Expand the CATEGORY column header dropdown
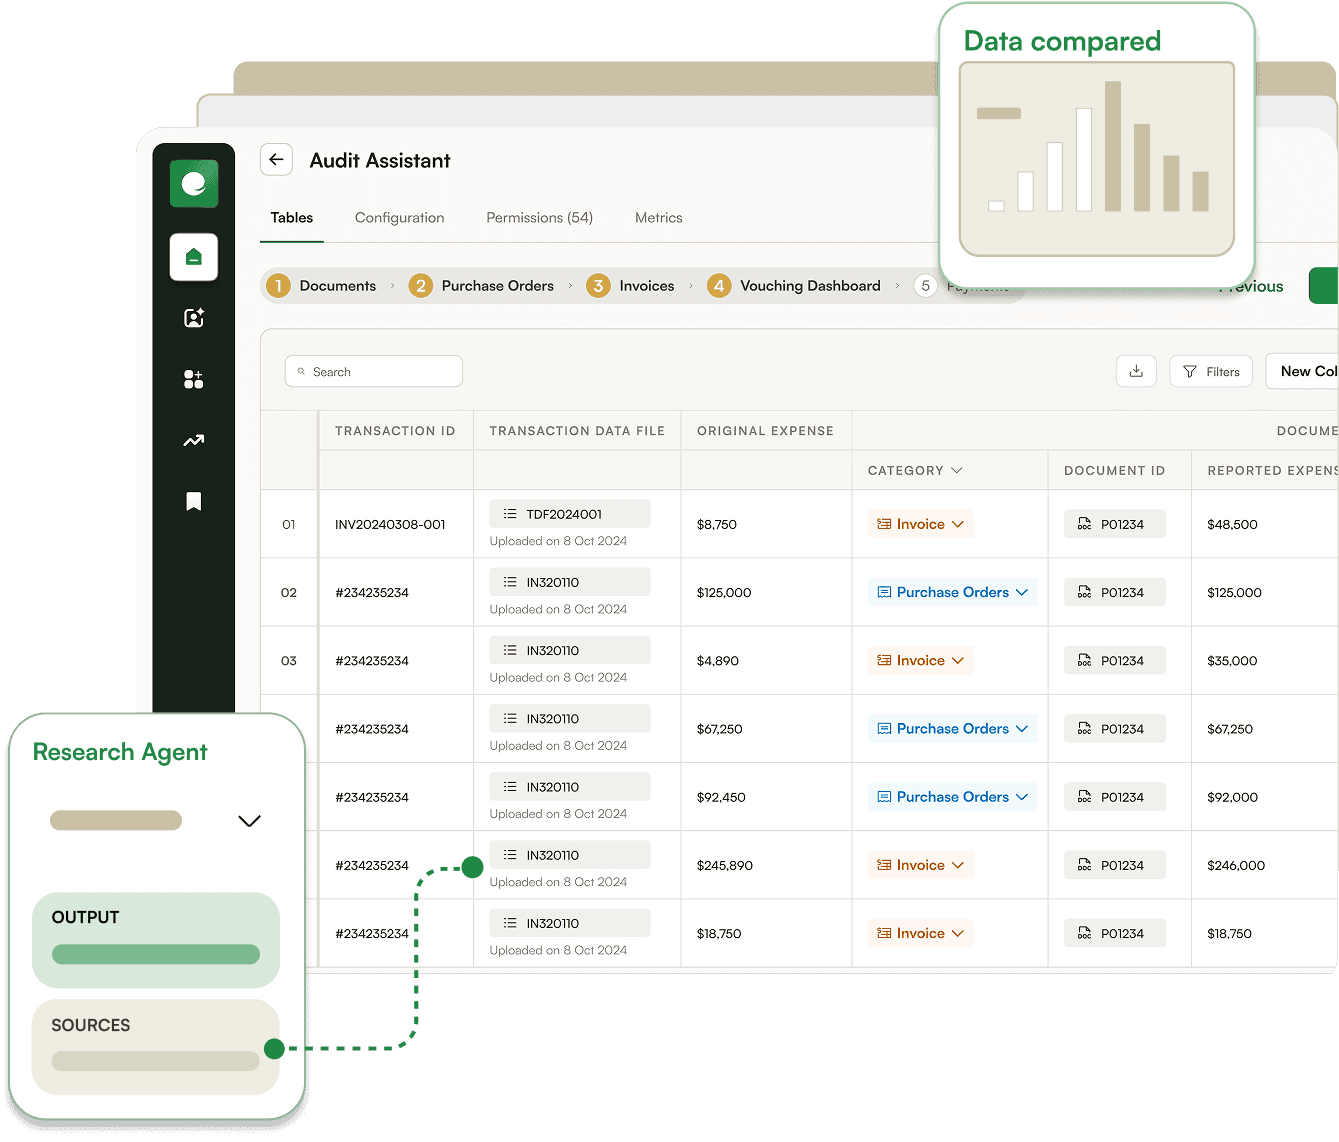The image size is (1339, 1142). [957, 470]
